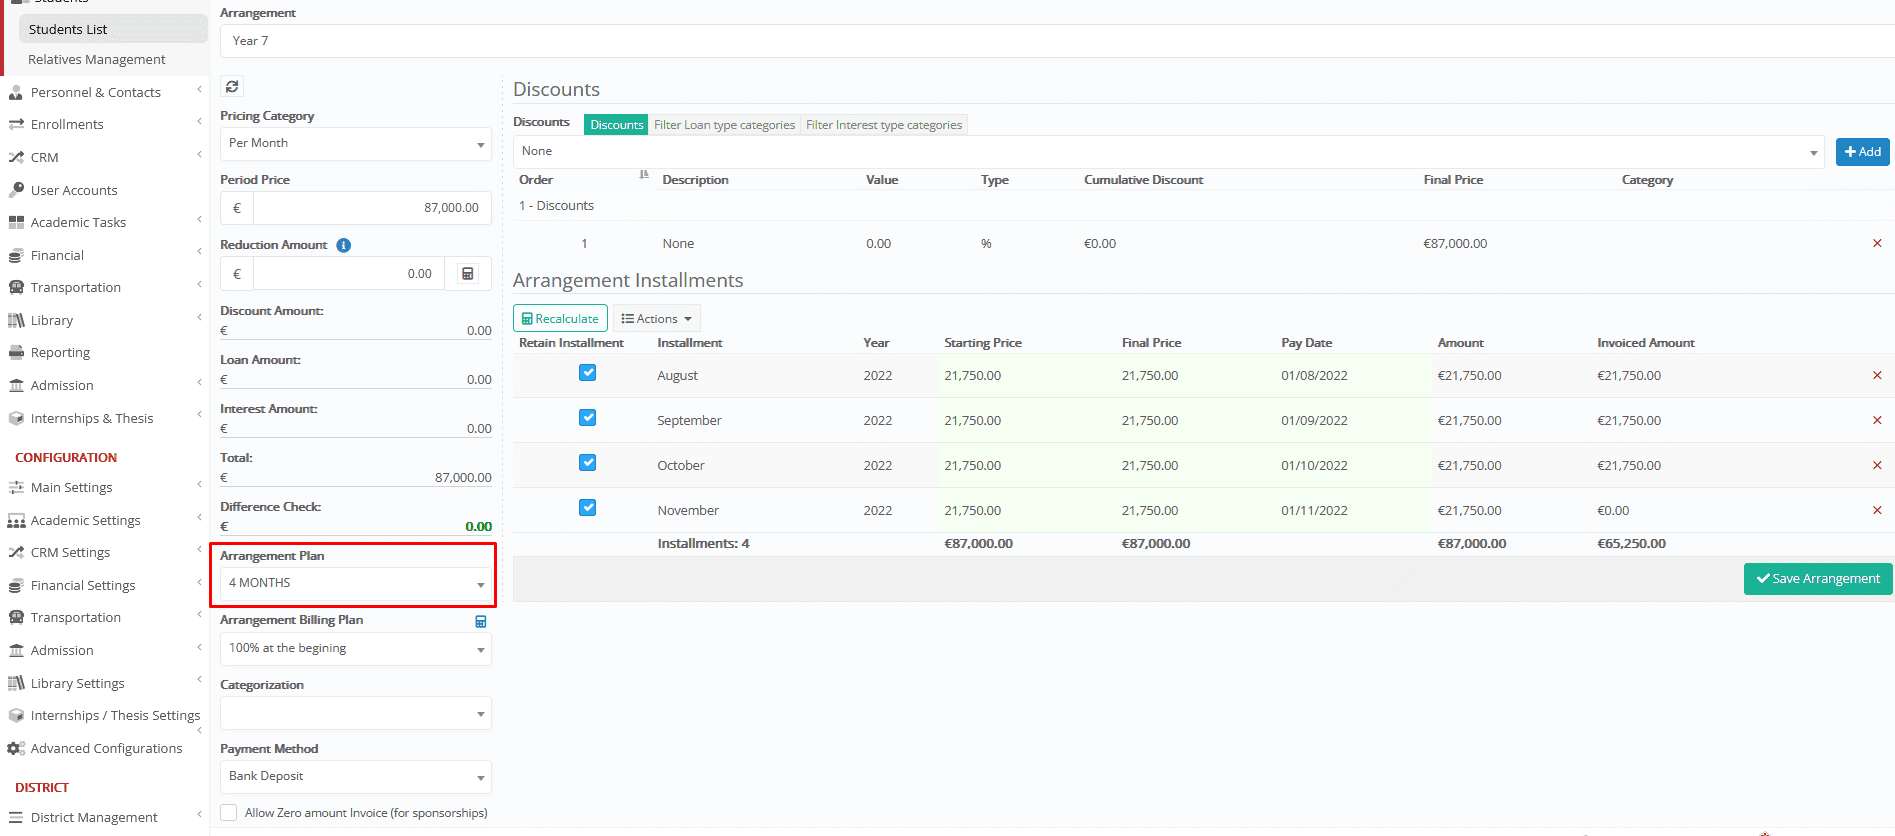Open the installments Actions dropdown
1895x836 pixels.
[657, 319]
